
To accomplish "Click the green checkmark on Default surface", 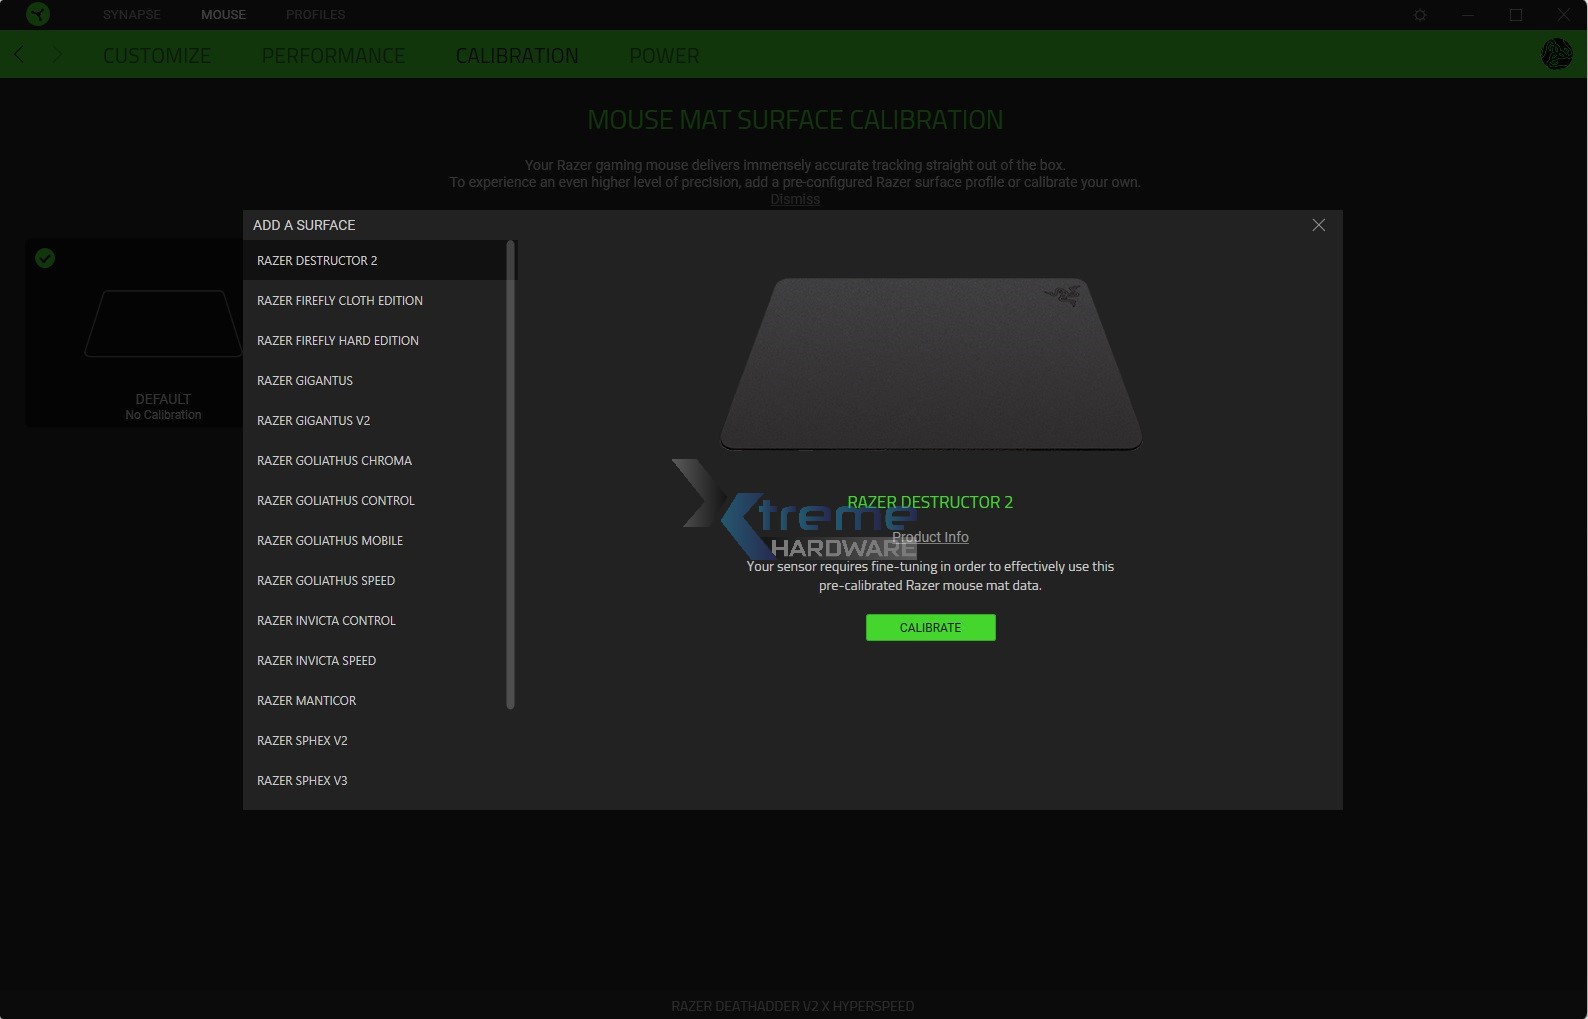I will 45,259.
